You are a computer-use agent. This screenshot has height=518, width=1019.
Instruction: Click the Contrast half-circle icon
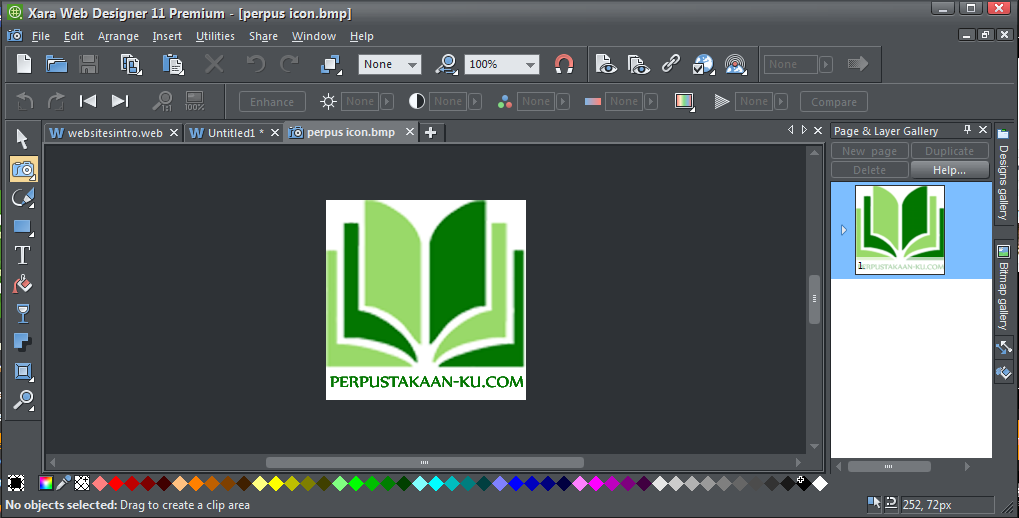tap(417, 101)
